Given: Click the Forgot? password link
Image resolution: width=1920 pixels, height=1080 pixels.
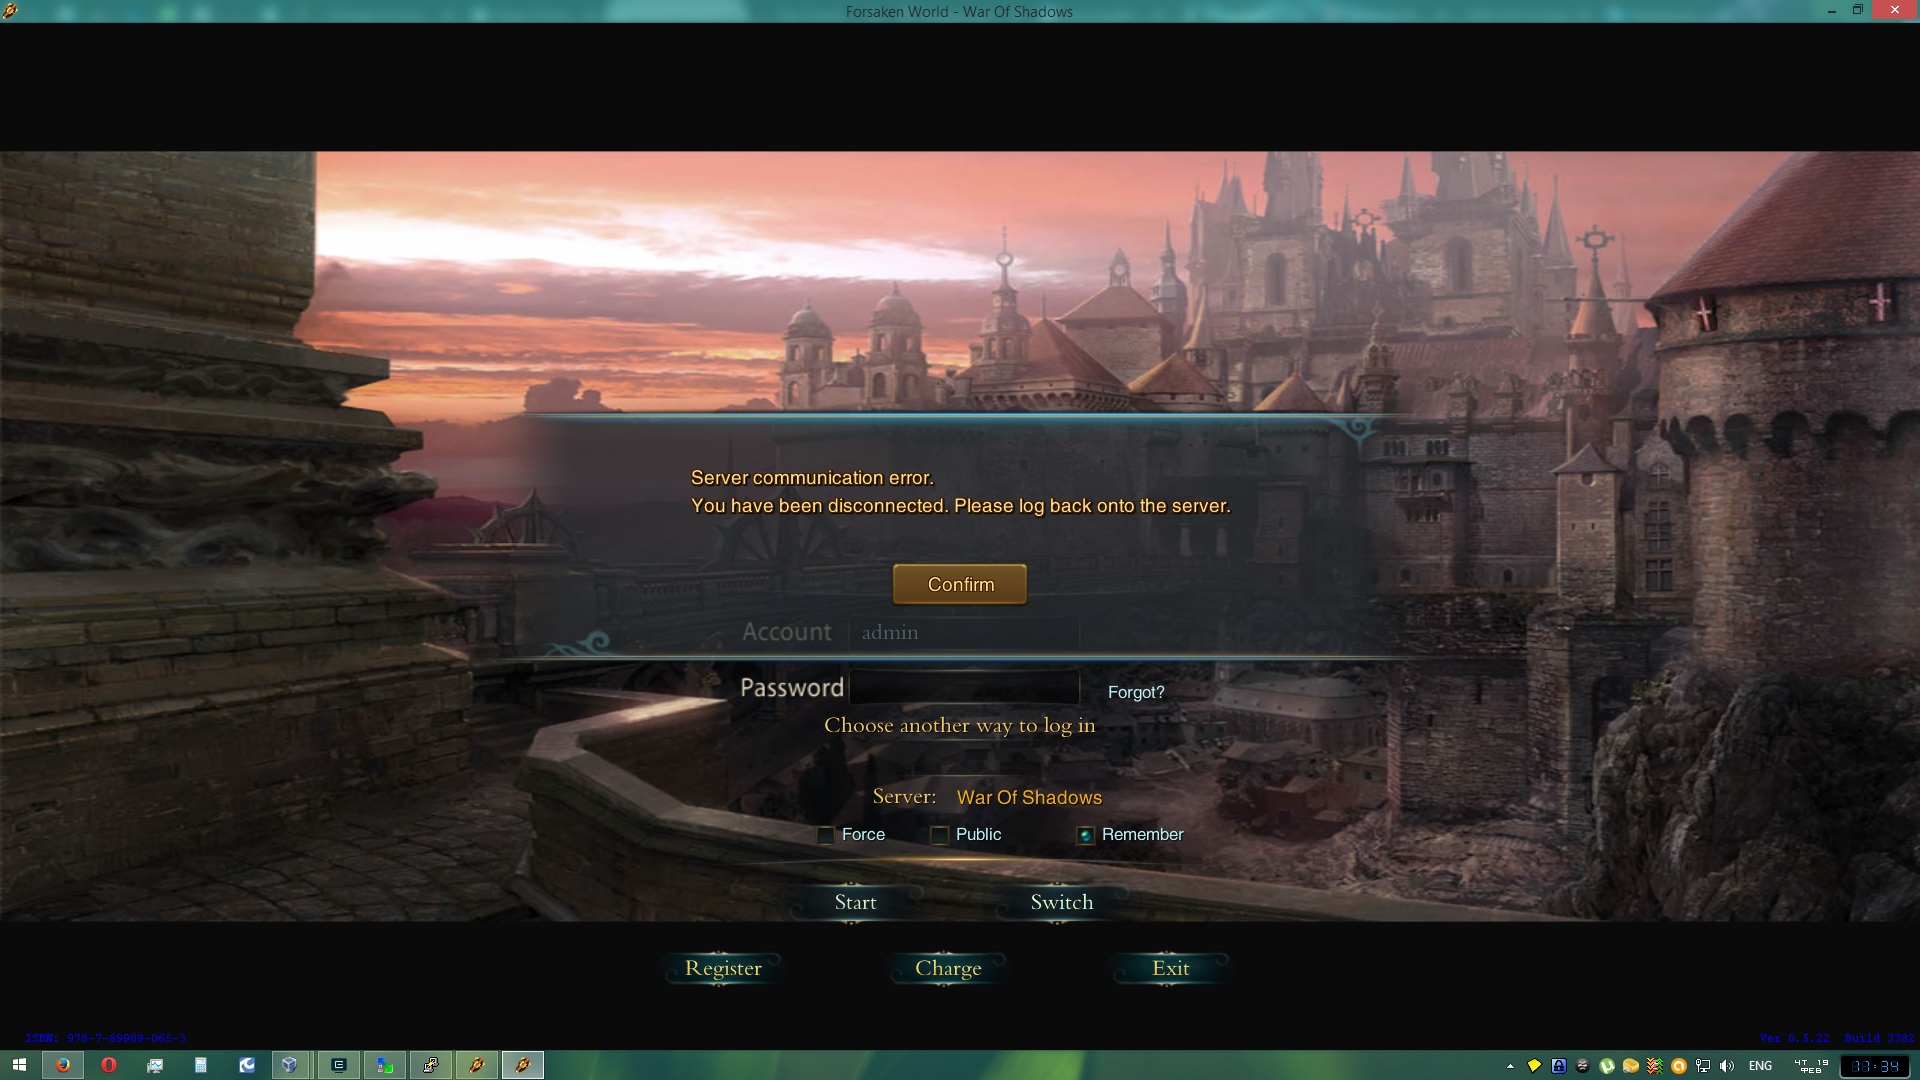Looking at the screenshot, I should 1136,692.
